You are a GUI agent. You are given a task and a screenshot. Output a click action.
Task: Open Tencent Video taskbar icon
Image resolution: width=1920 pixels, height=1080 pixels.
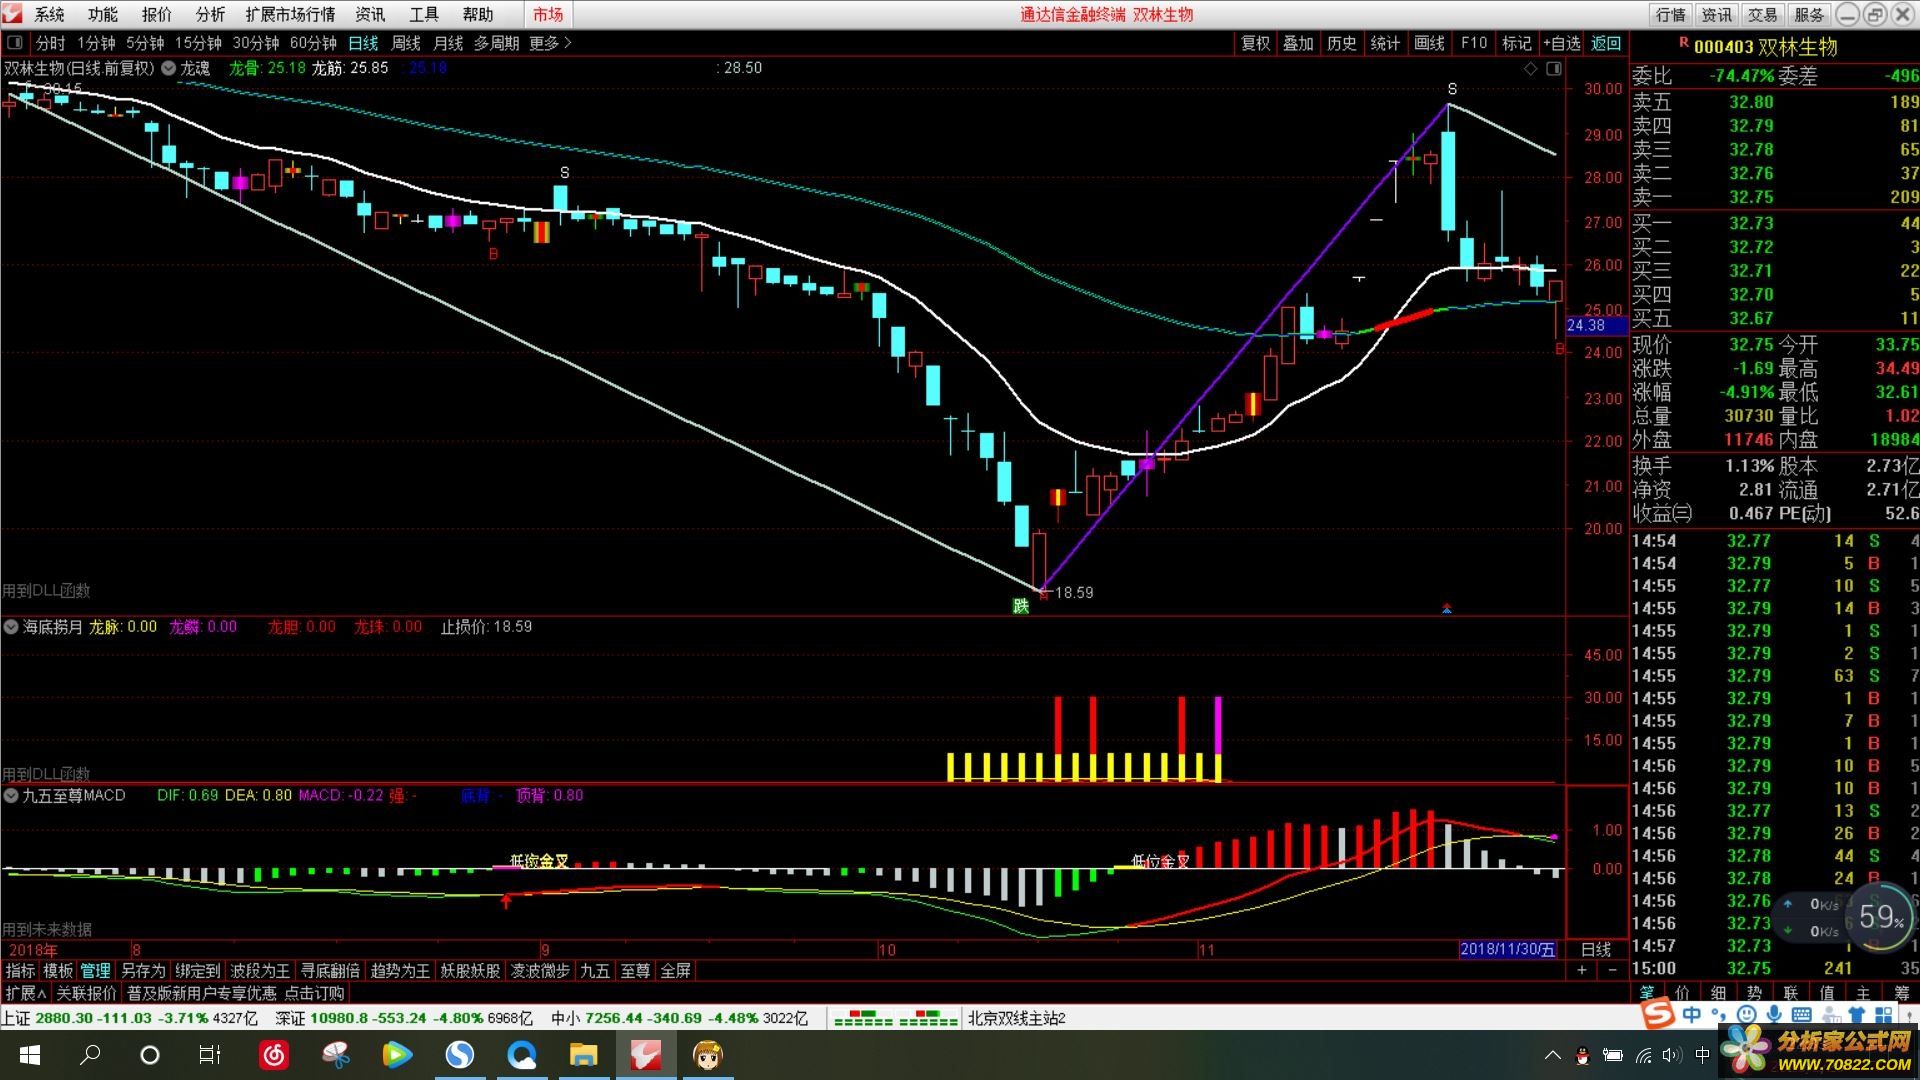coord(397,1055)
